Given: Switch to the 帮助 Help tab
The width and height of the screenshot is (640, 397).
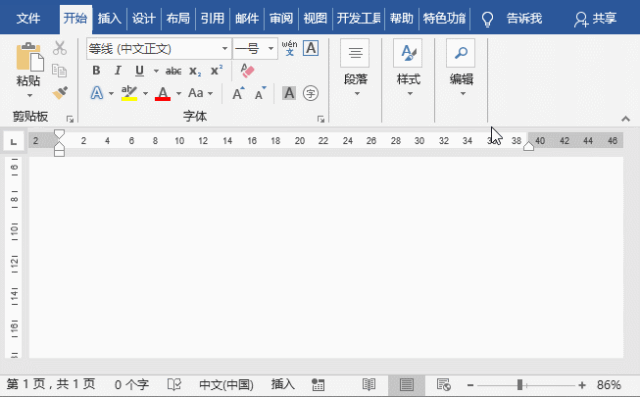Looking at the screenshot, I should coord(402,18).
